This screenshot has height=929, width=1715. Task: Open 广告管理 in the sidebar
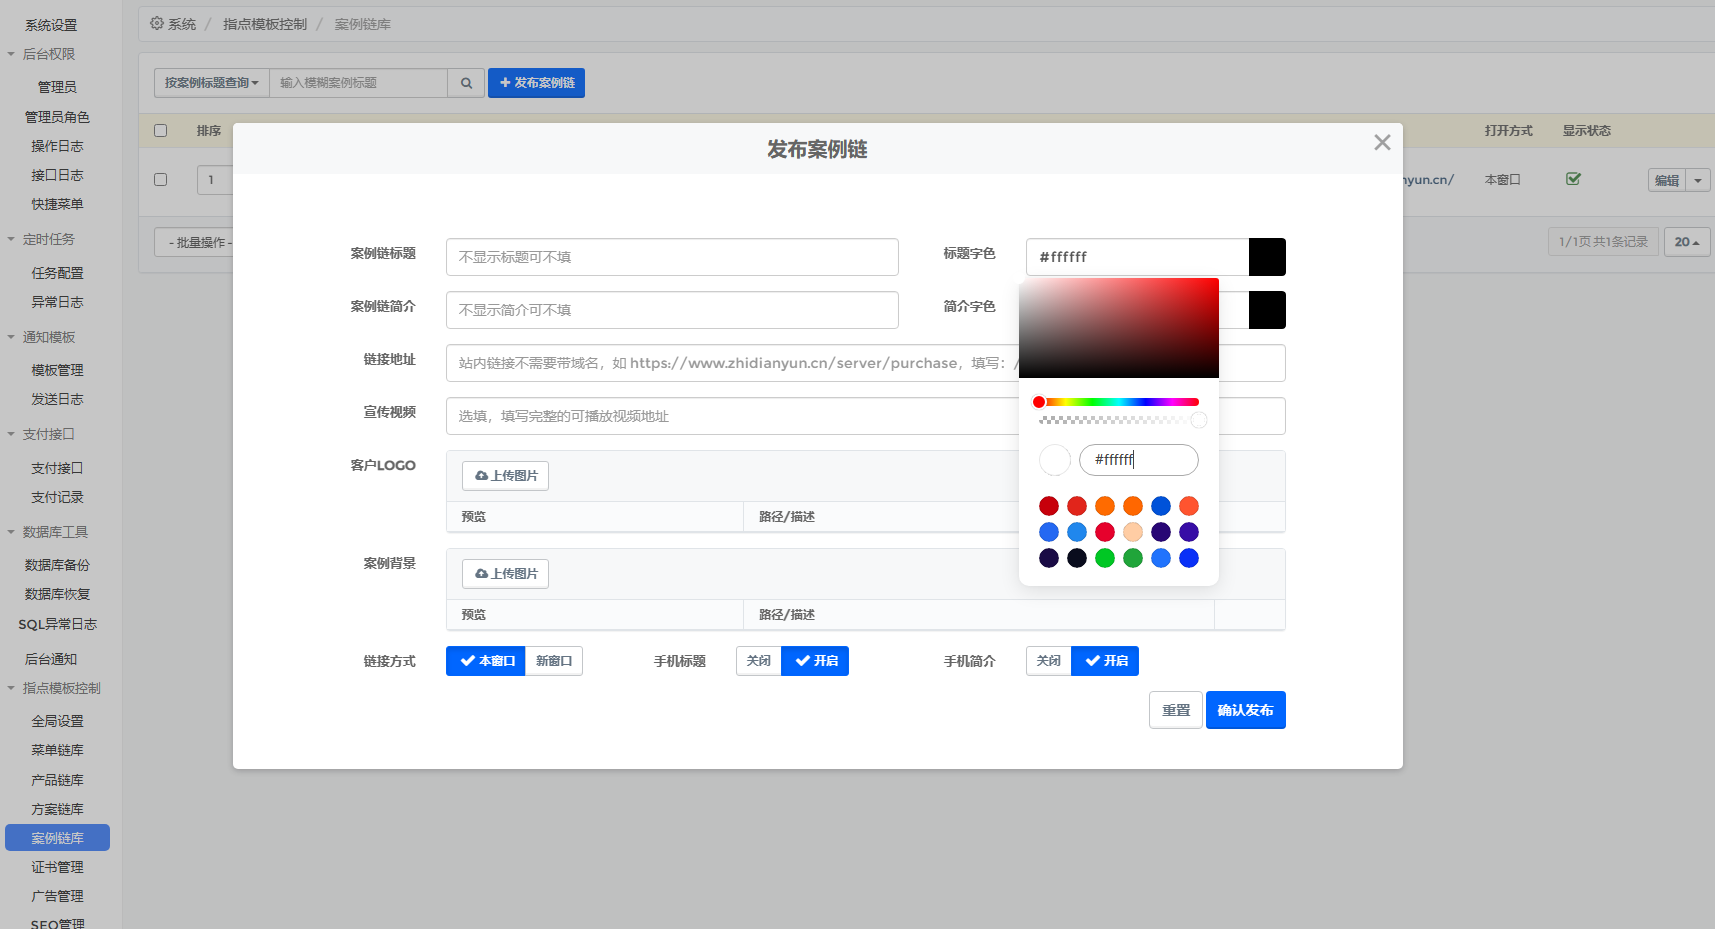pos(57,896)
